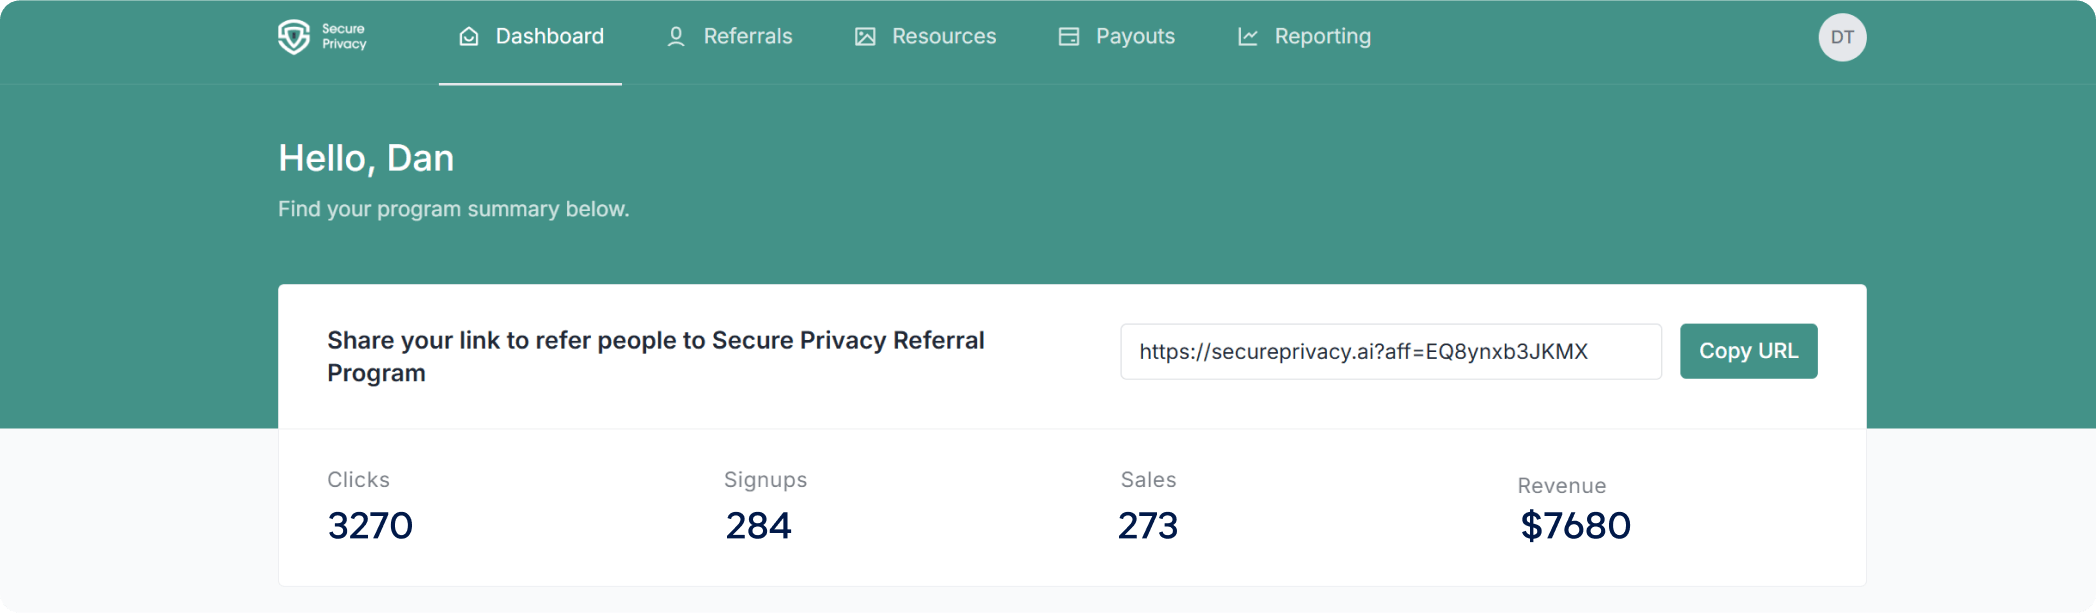Open the Reporting tab
Viewport: 2096px width, 613px height.
click(x=1322, y=37)
